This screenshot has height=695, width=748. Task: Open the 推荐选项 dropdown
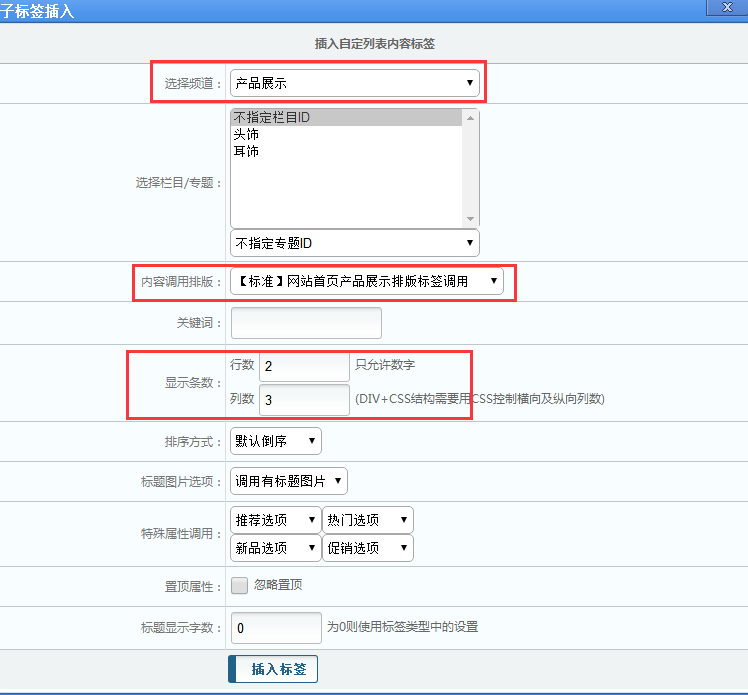(x=275, y=520)
